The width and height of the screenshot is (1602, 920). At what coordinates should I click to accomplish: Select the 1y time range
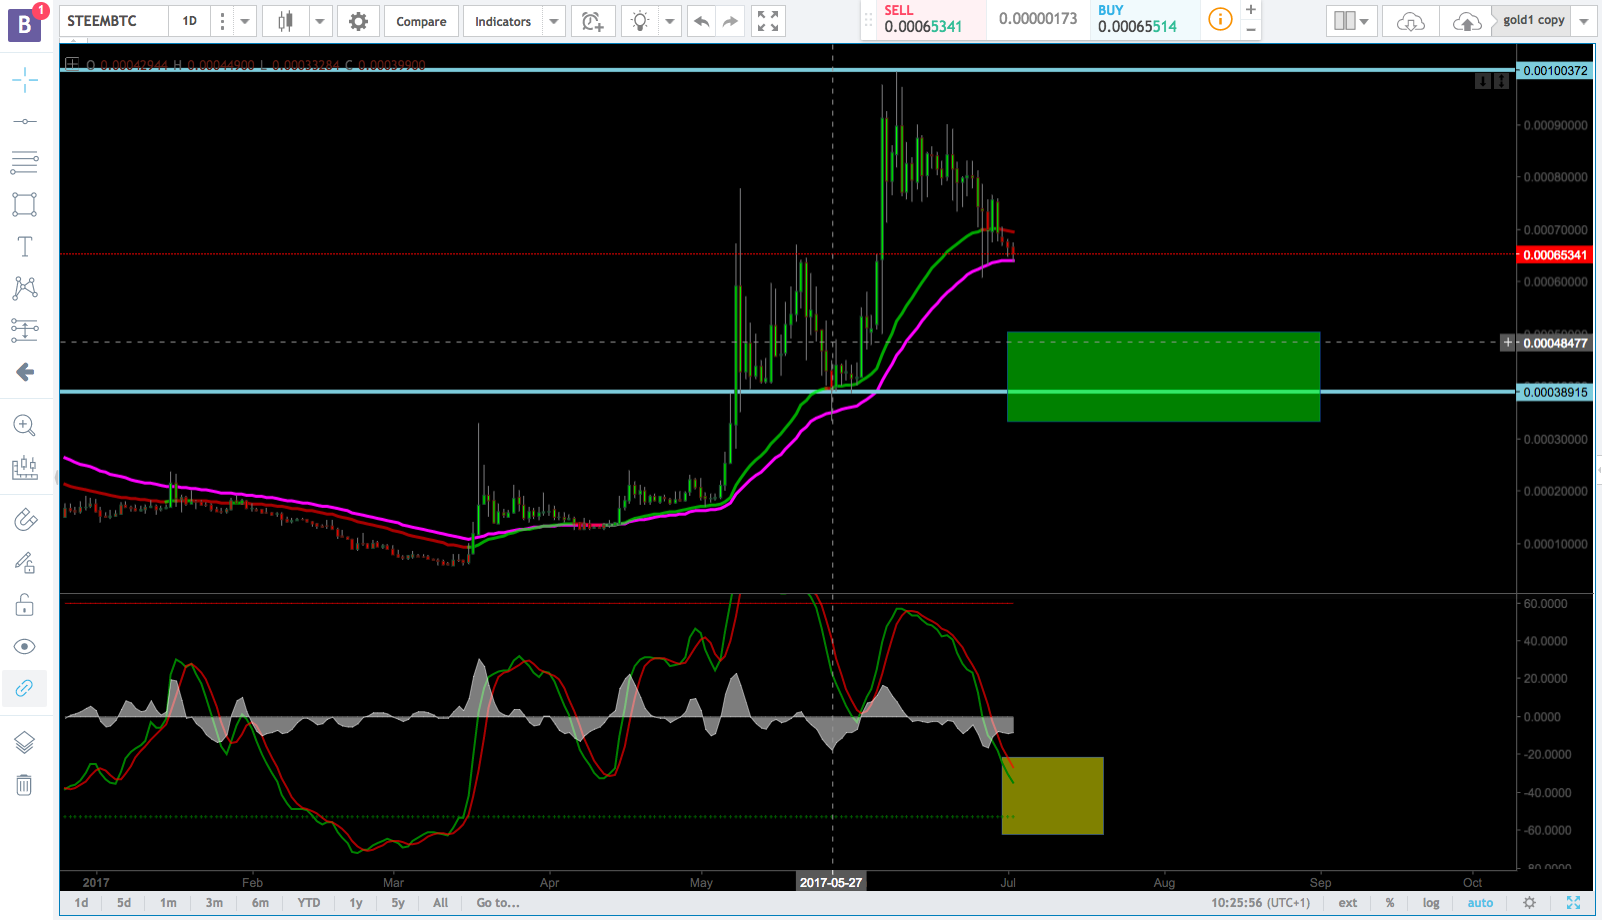tap(356, 903)
